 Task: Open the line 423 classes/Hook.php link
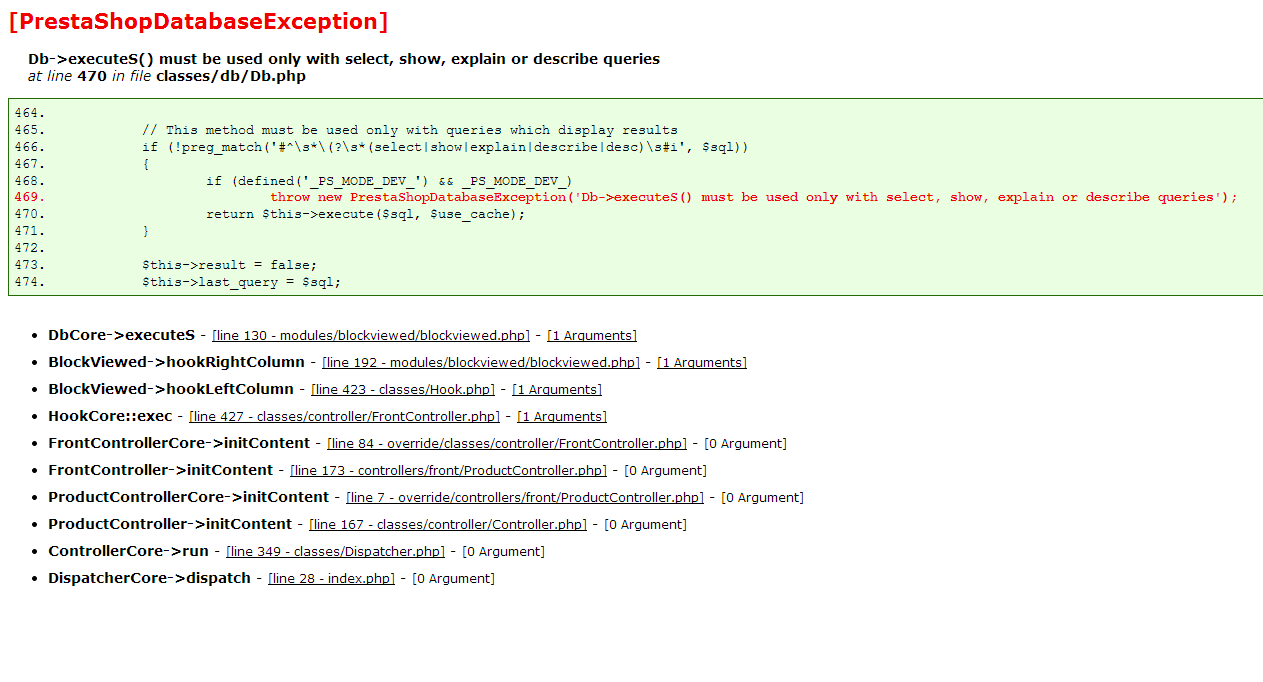point(403,390)
